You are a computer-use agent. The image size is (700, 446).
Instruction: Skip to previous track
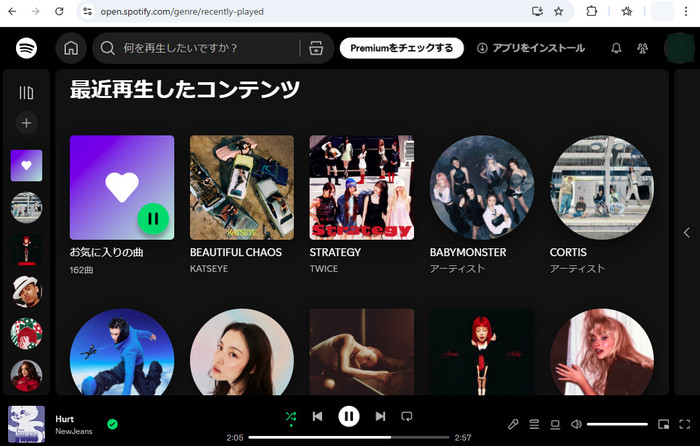point(317,417)
